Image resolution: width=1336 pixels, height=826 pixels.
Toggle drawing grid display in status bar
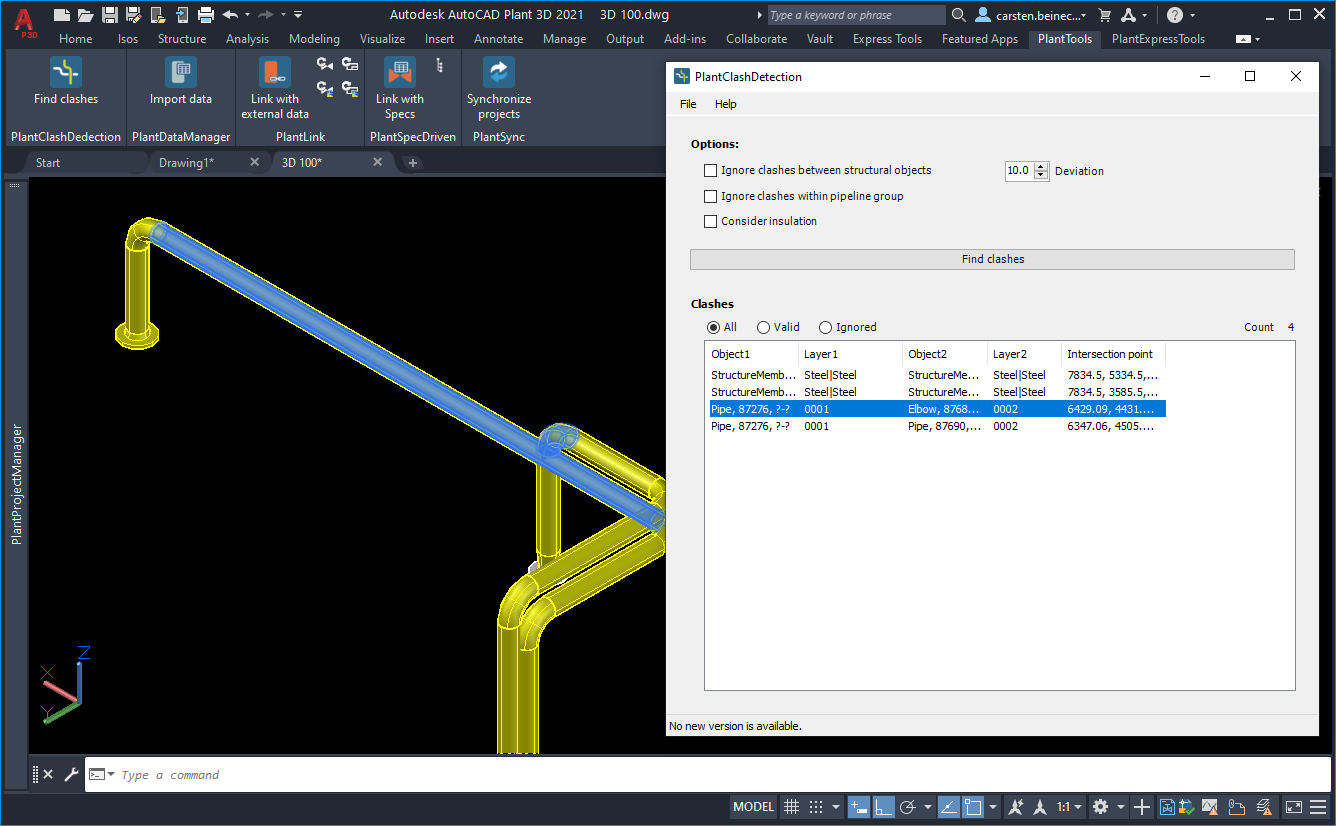[x=791, y=807]
